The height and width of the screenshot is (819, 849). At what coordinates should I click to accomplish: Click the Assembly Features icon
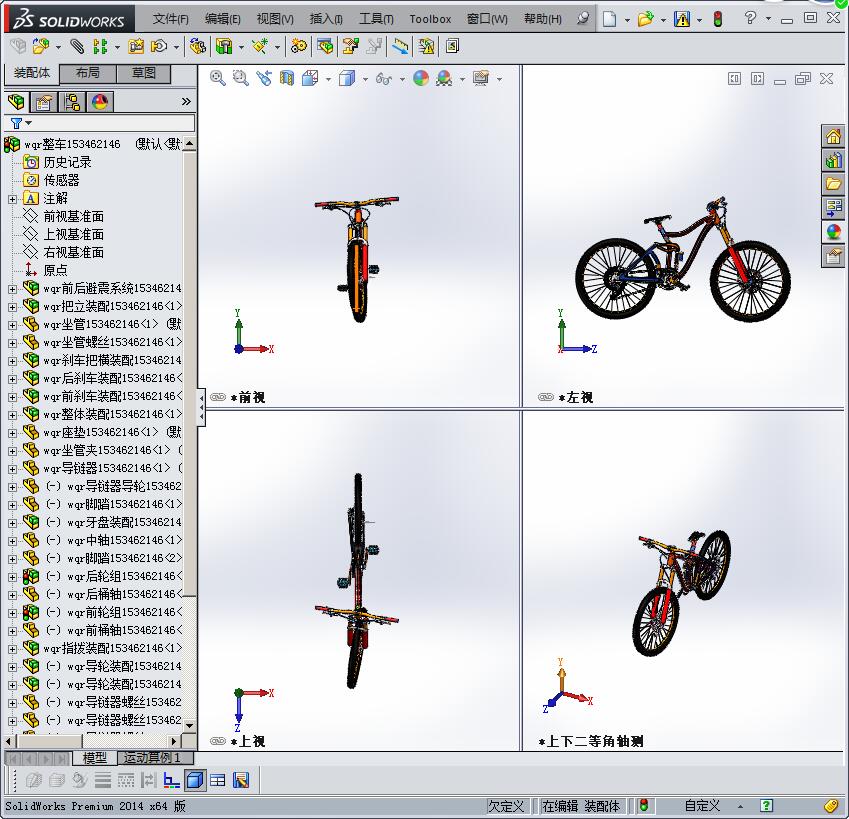point(224,47)
